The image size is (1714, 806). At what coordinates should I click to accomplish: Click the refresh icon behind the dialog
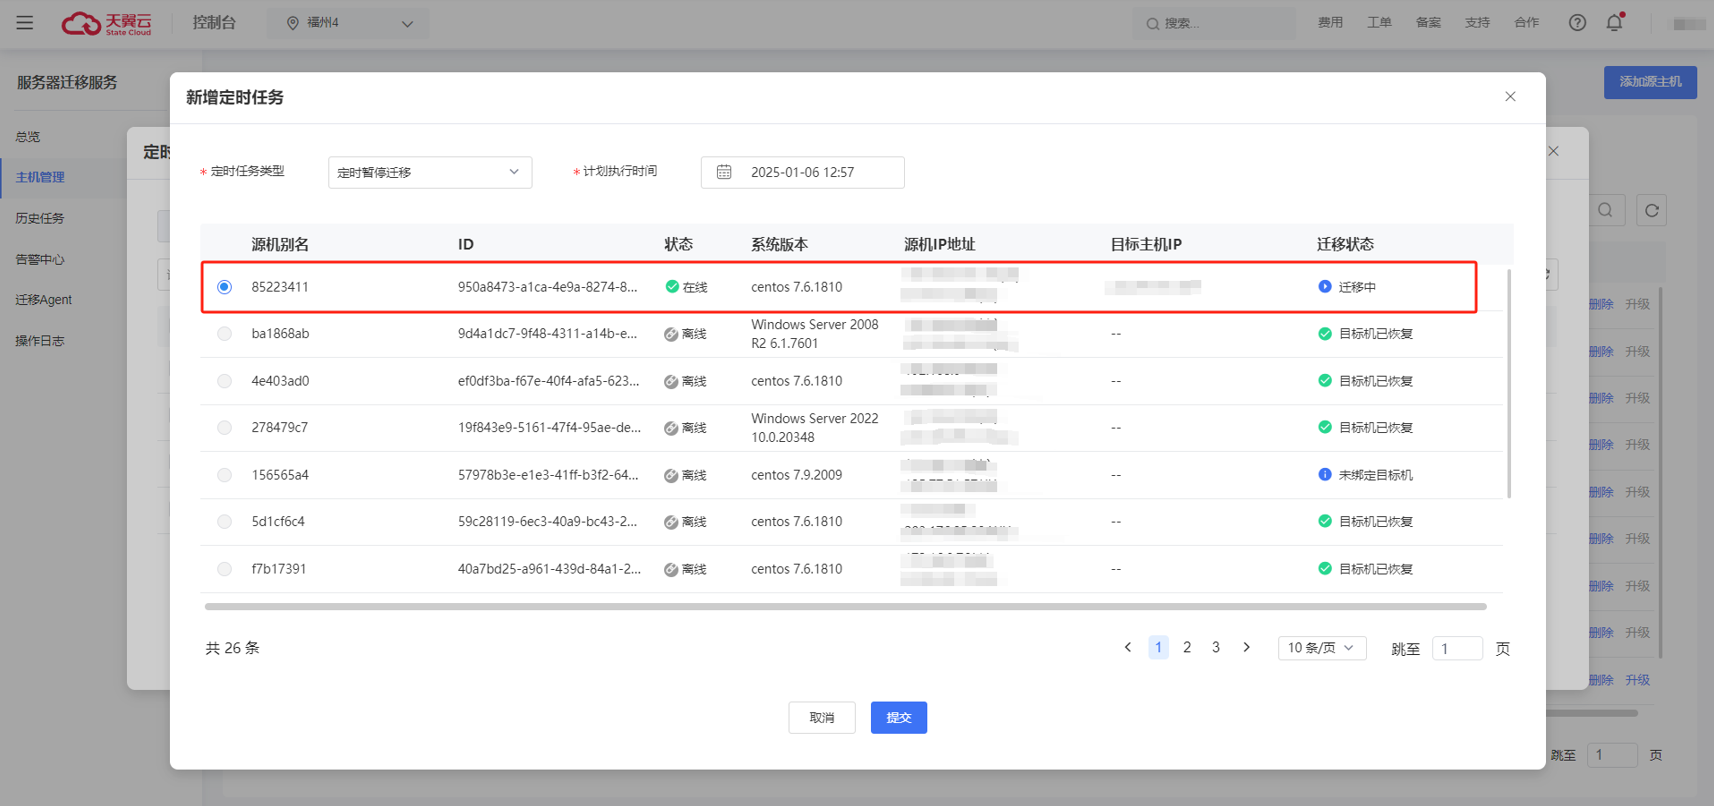coord(1651,210)
